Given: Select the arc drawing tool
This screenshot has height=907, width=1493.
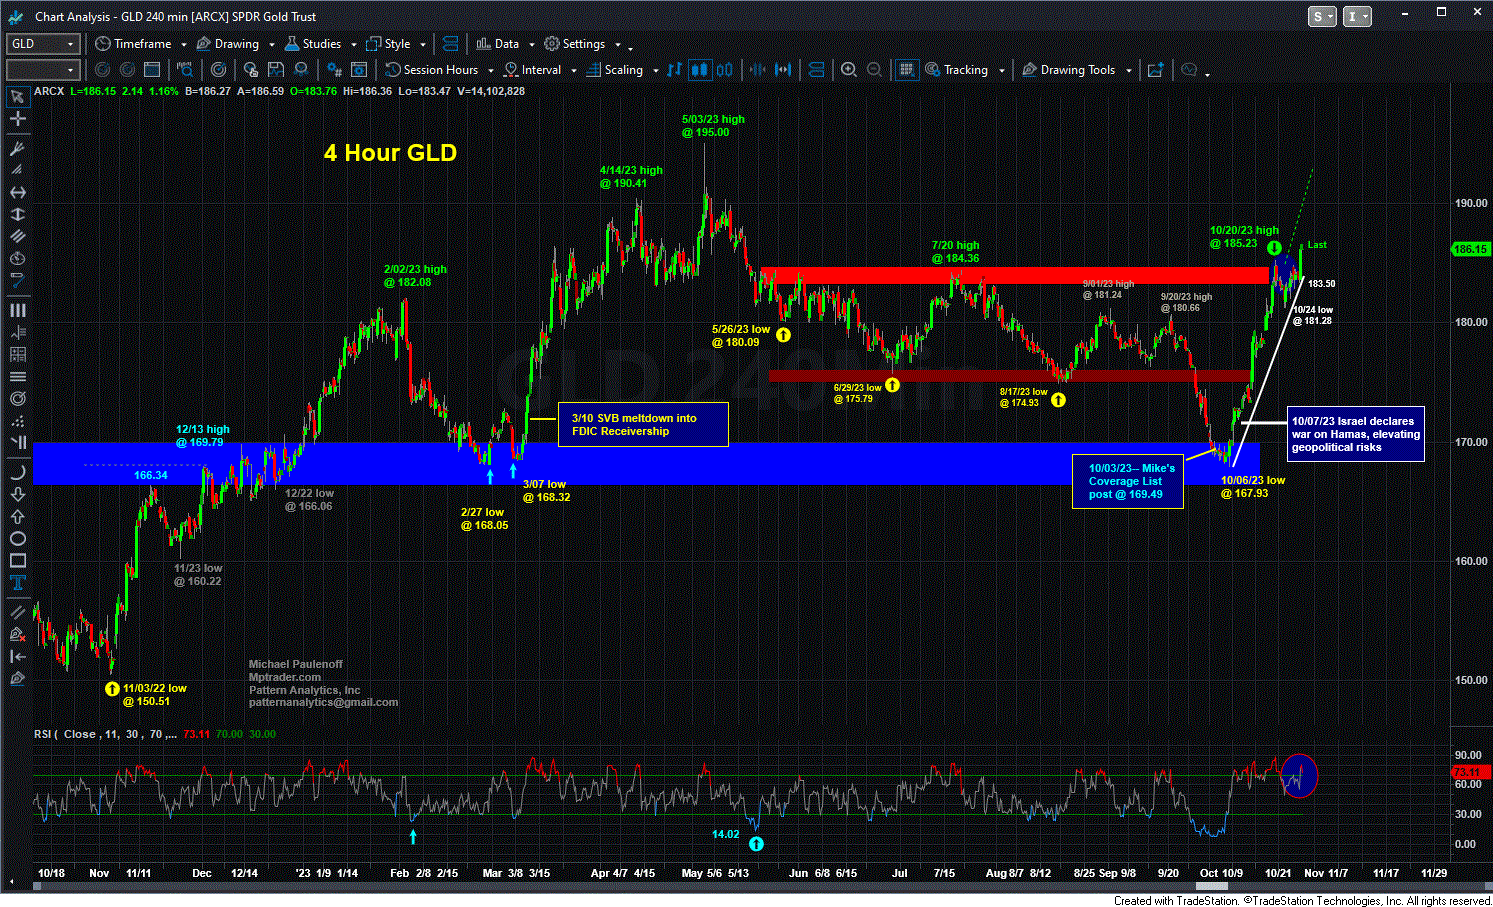Looking at the screenshot, I should [17, 472].
